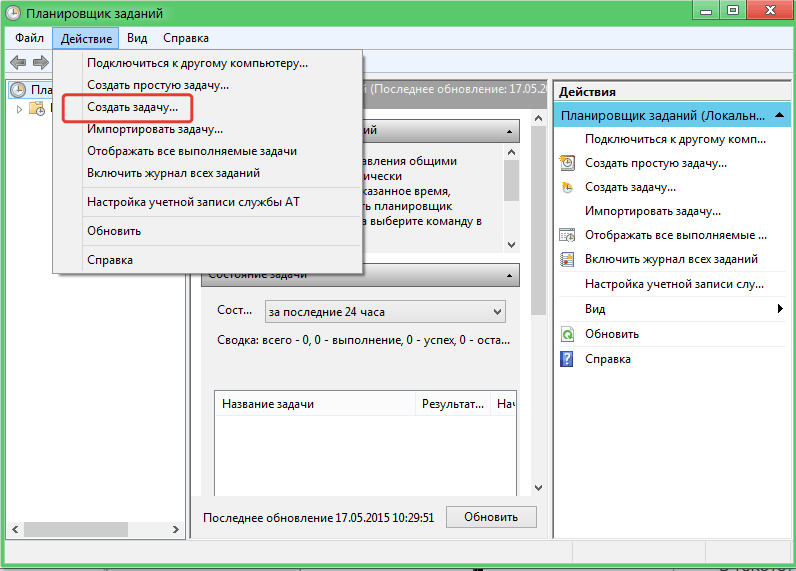Click 'Обновить' in Actions pane

[x=612, y=334]
